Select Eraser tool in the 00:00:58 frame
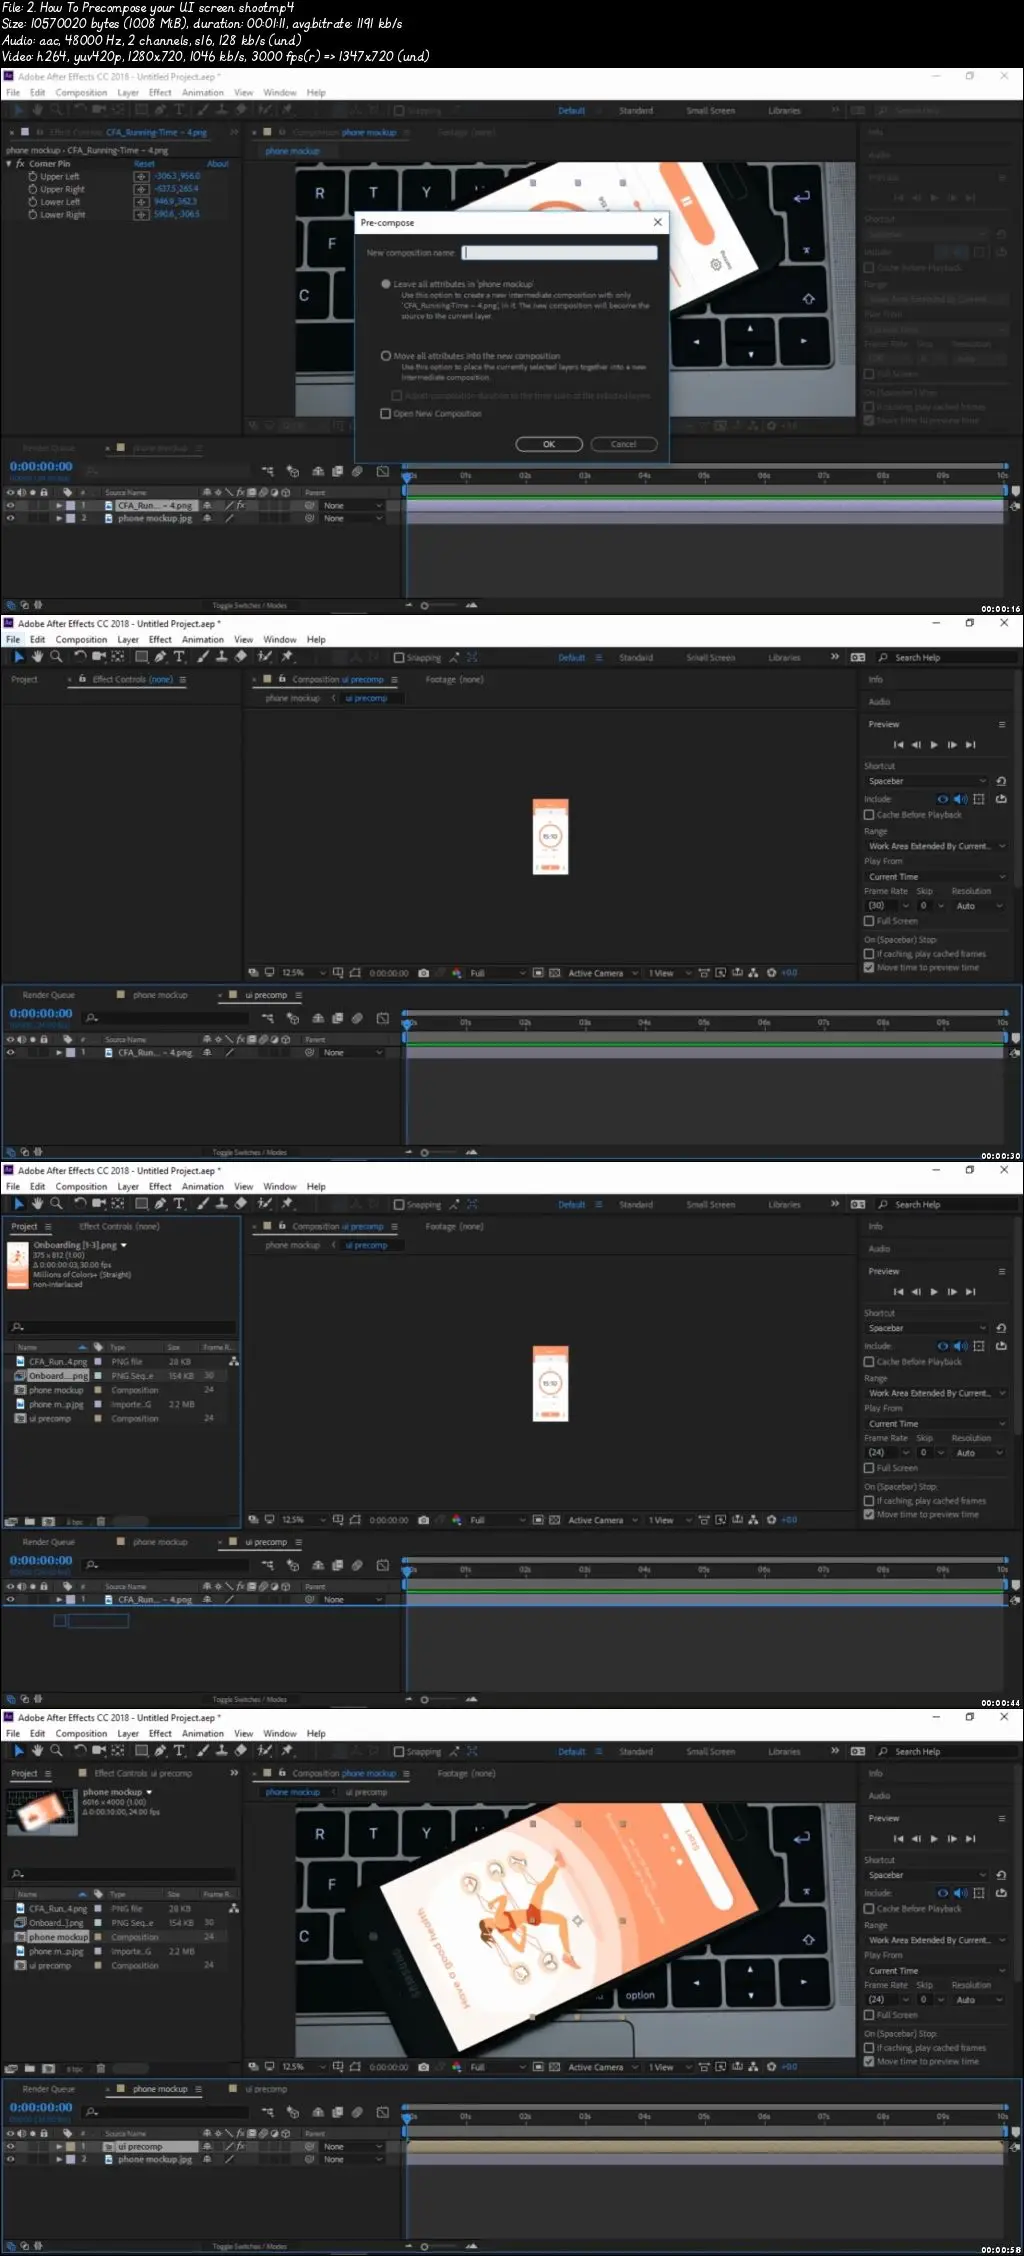Image resolution: width=1024 pixels, height=2256 pixels. [x=240, y=1751]
